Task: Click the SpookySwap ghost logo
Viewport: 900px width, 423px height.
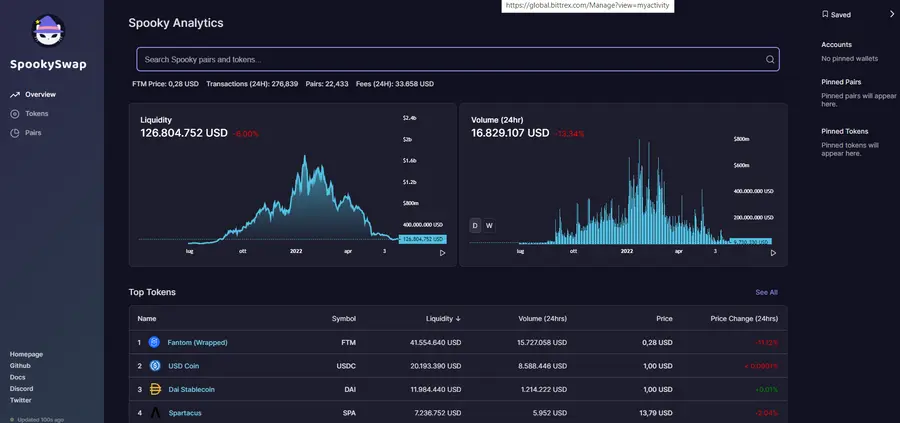Action: point(48,30)
